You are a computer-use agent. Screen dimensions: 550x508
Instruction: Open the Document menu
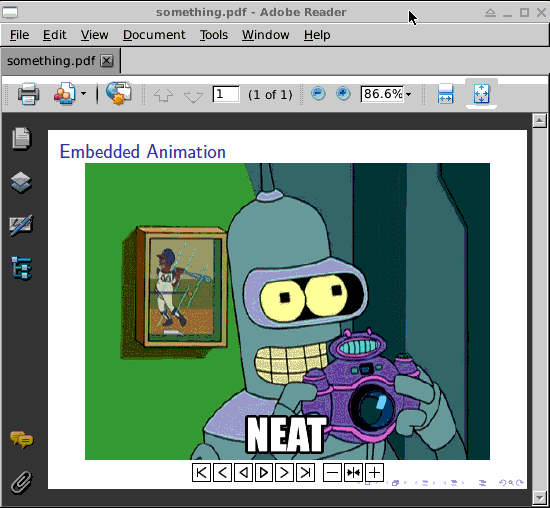(x=154, y=35)
